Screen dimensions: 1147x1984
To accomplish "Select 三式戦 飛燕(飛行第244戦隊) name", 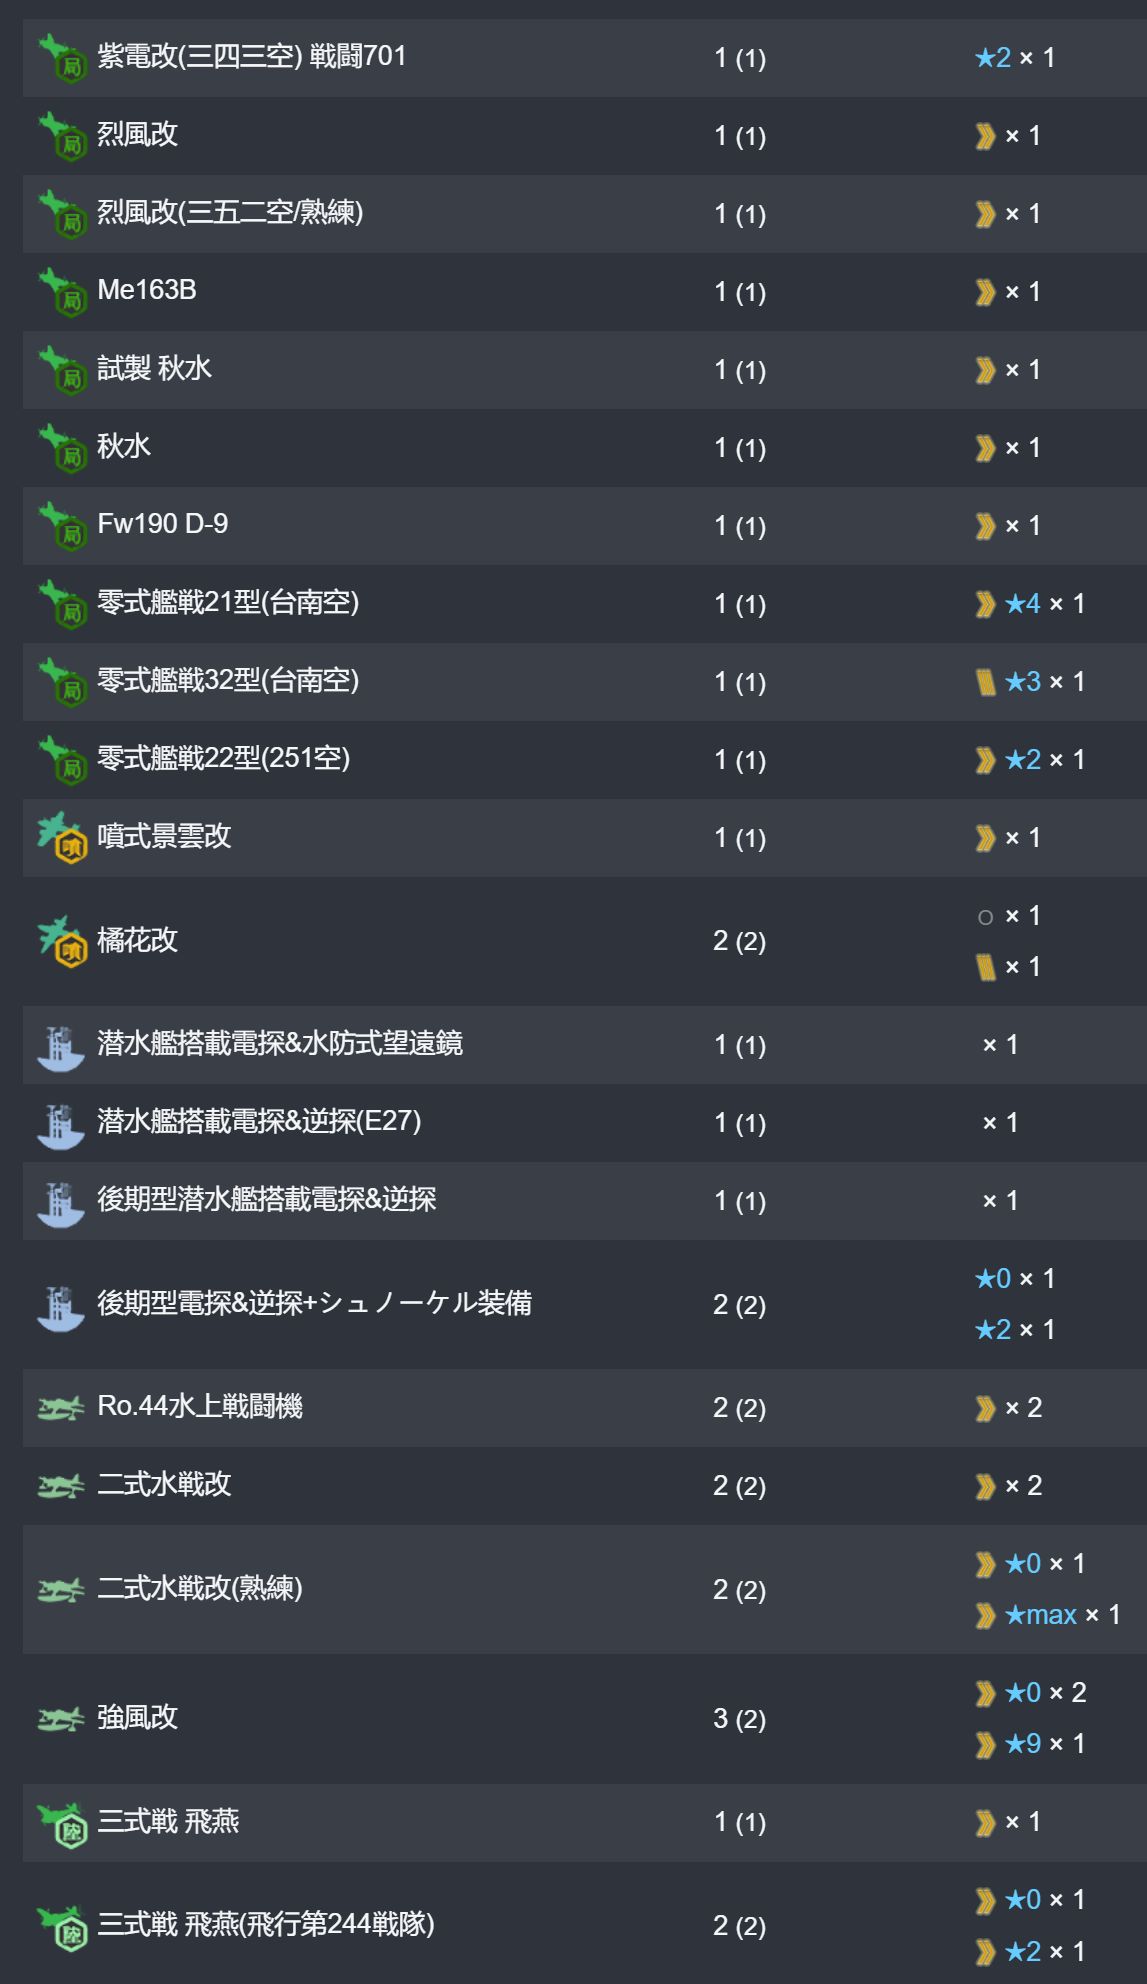I will click(x=266, y=1924).
